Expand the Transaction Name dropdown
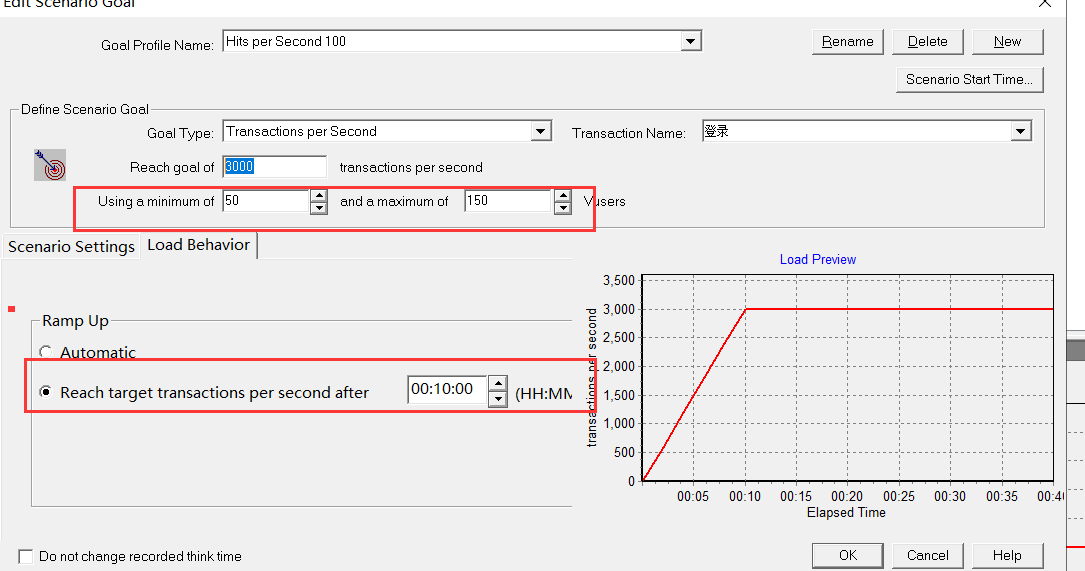 (x=1020, y=131)
